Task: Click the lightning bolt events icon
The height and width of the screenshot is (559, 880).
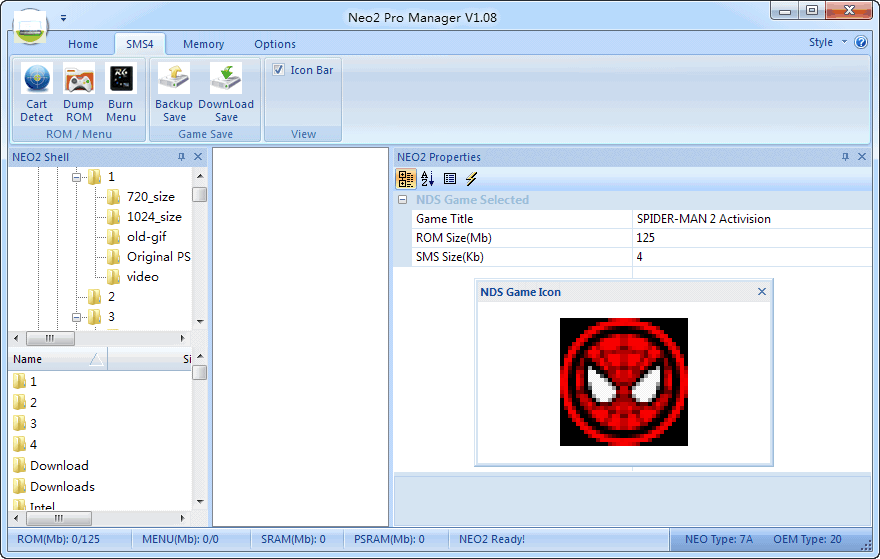Action: pos(472,179)
